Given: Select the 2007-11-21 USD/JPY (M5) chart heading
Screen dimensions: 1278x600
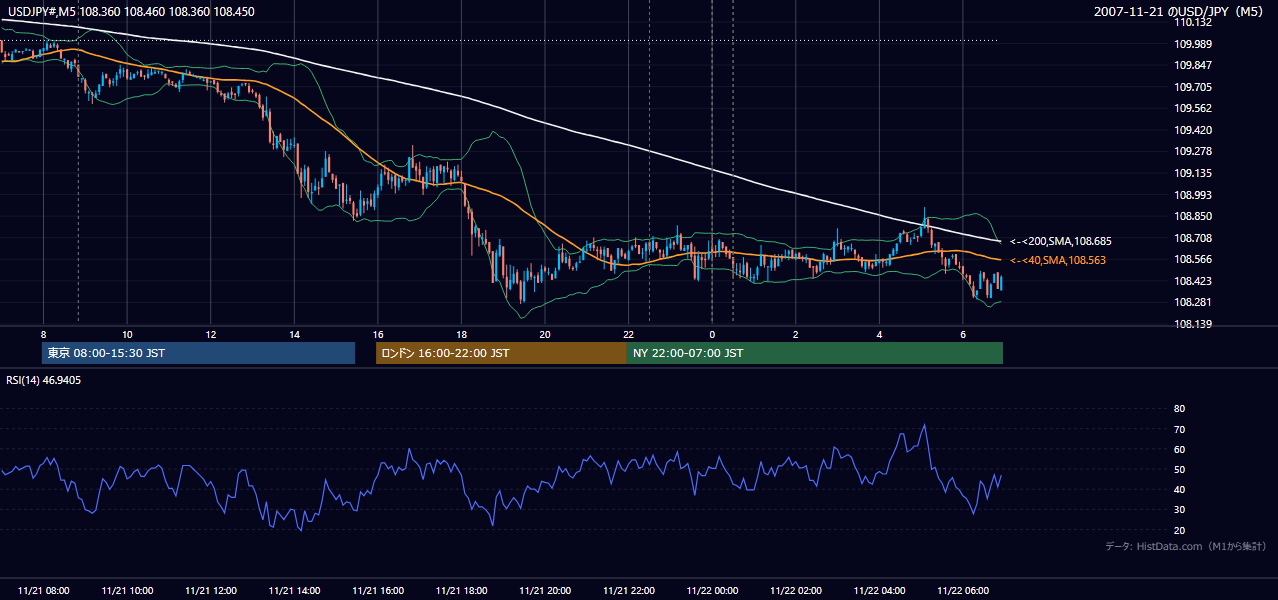Looking at the screenshot, I should [x=1180, y=12].
